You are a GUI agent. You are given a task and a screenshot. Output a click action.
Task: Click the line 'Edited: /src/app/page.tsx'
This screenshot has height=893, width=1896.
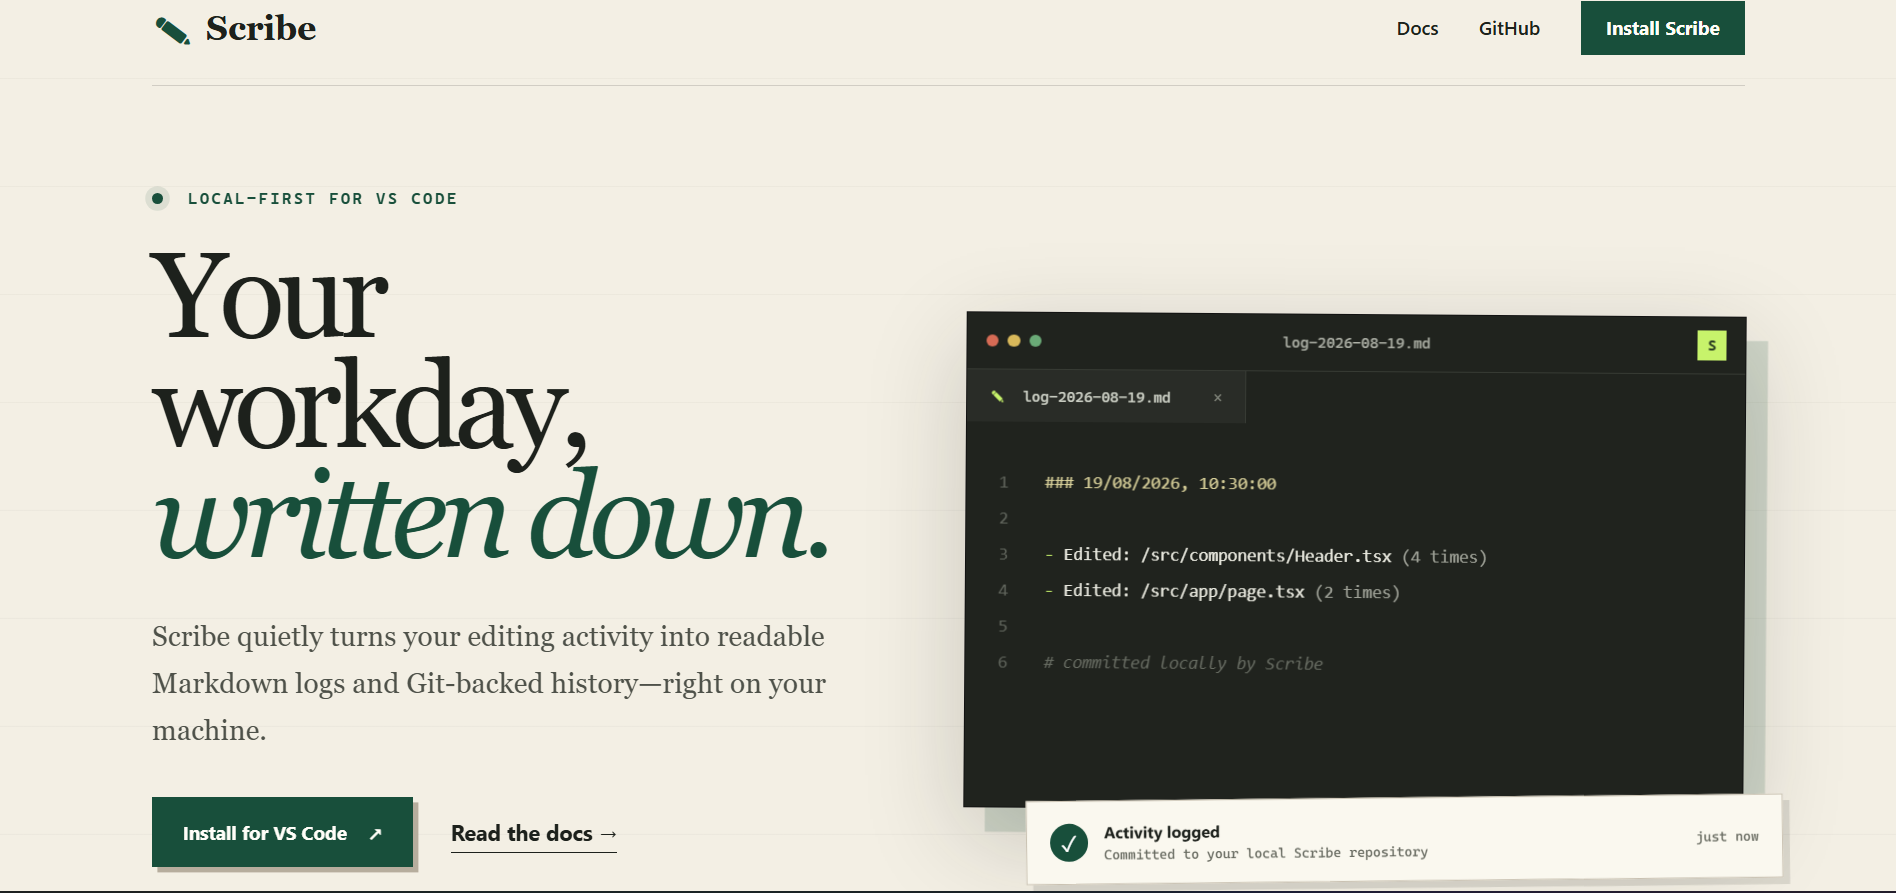coord(1183,591)
